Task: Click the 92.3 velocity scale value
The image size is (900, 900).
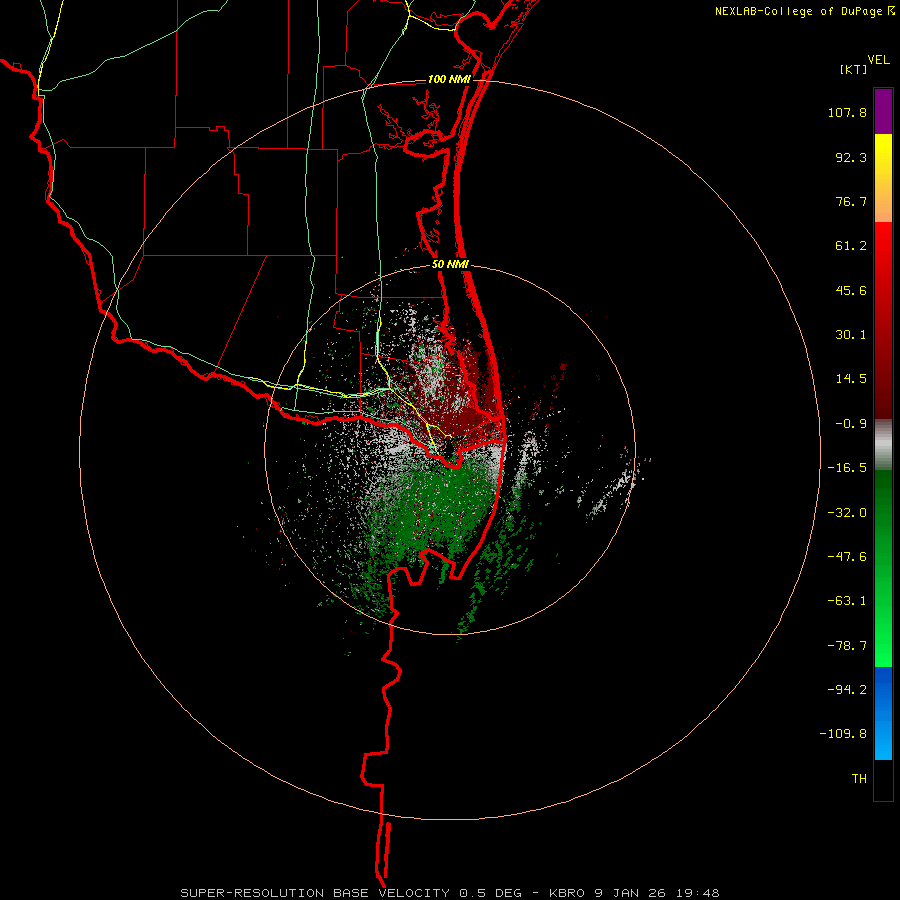Action: click(x=851, y=157)
